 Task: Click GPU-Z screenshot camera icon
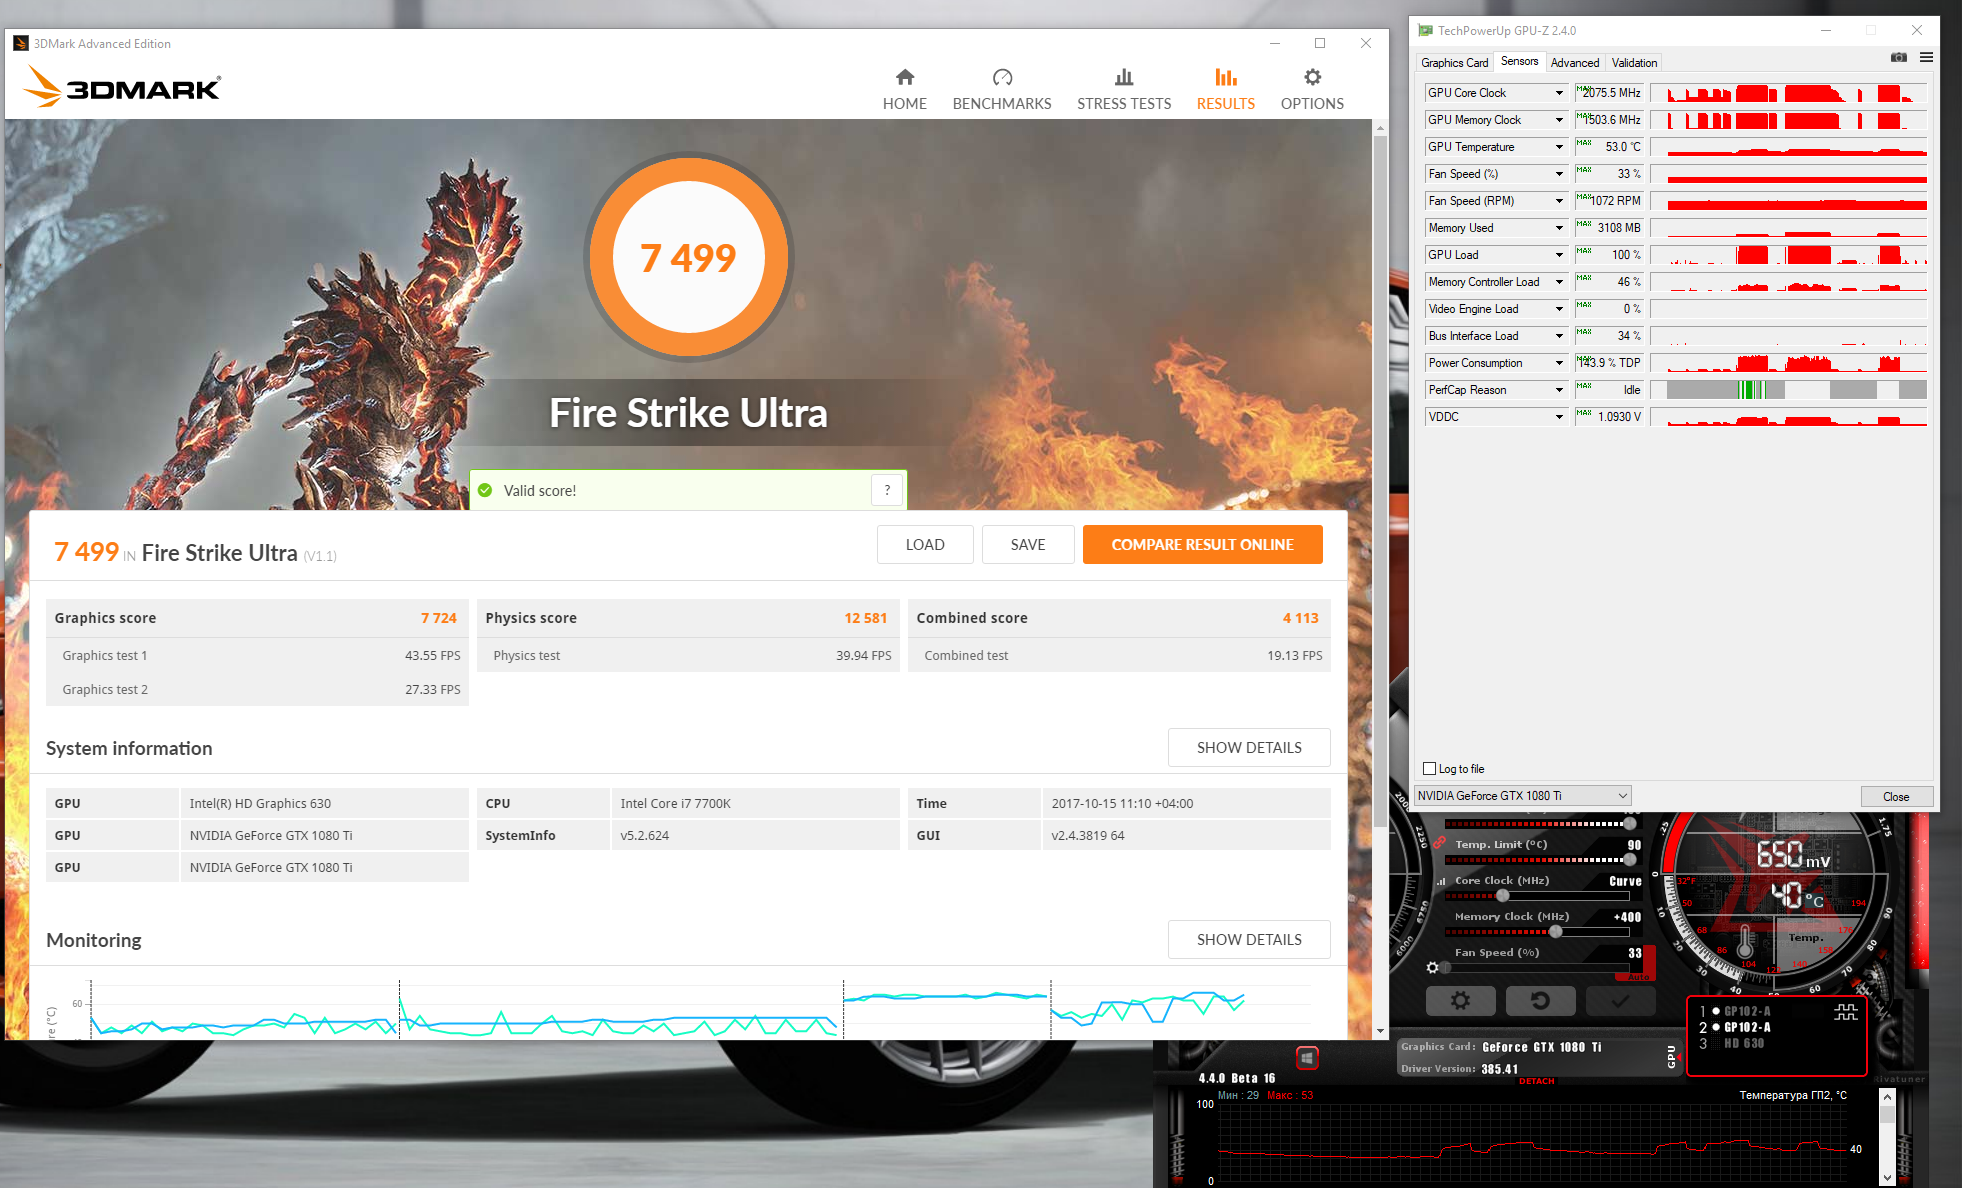point(1898,58)
